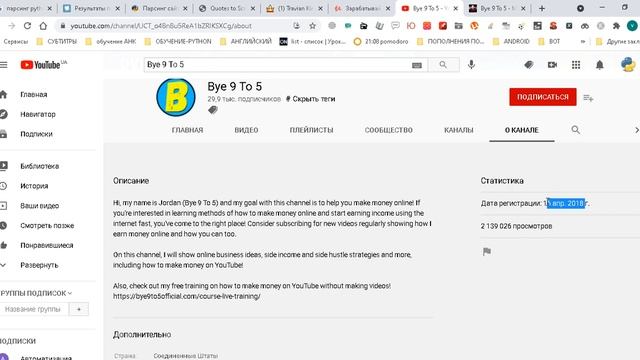Switch to the Сообщество tab
The height and width of the screenshot is (360, 640).
(x=389, y=130)
